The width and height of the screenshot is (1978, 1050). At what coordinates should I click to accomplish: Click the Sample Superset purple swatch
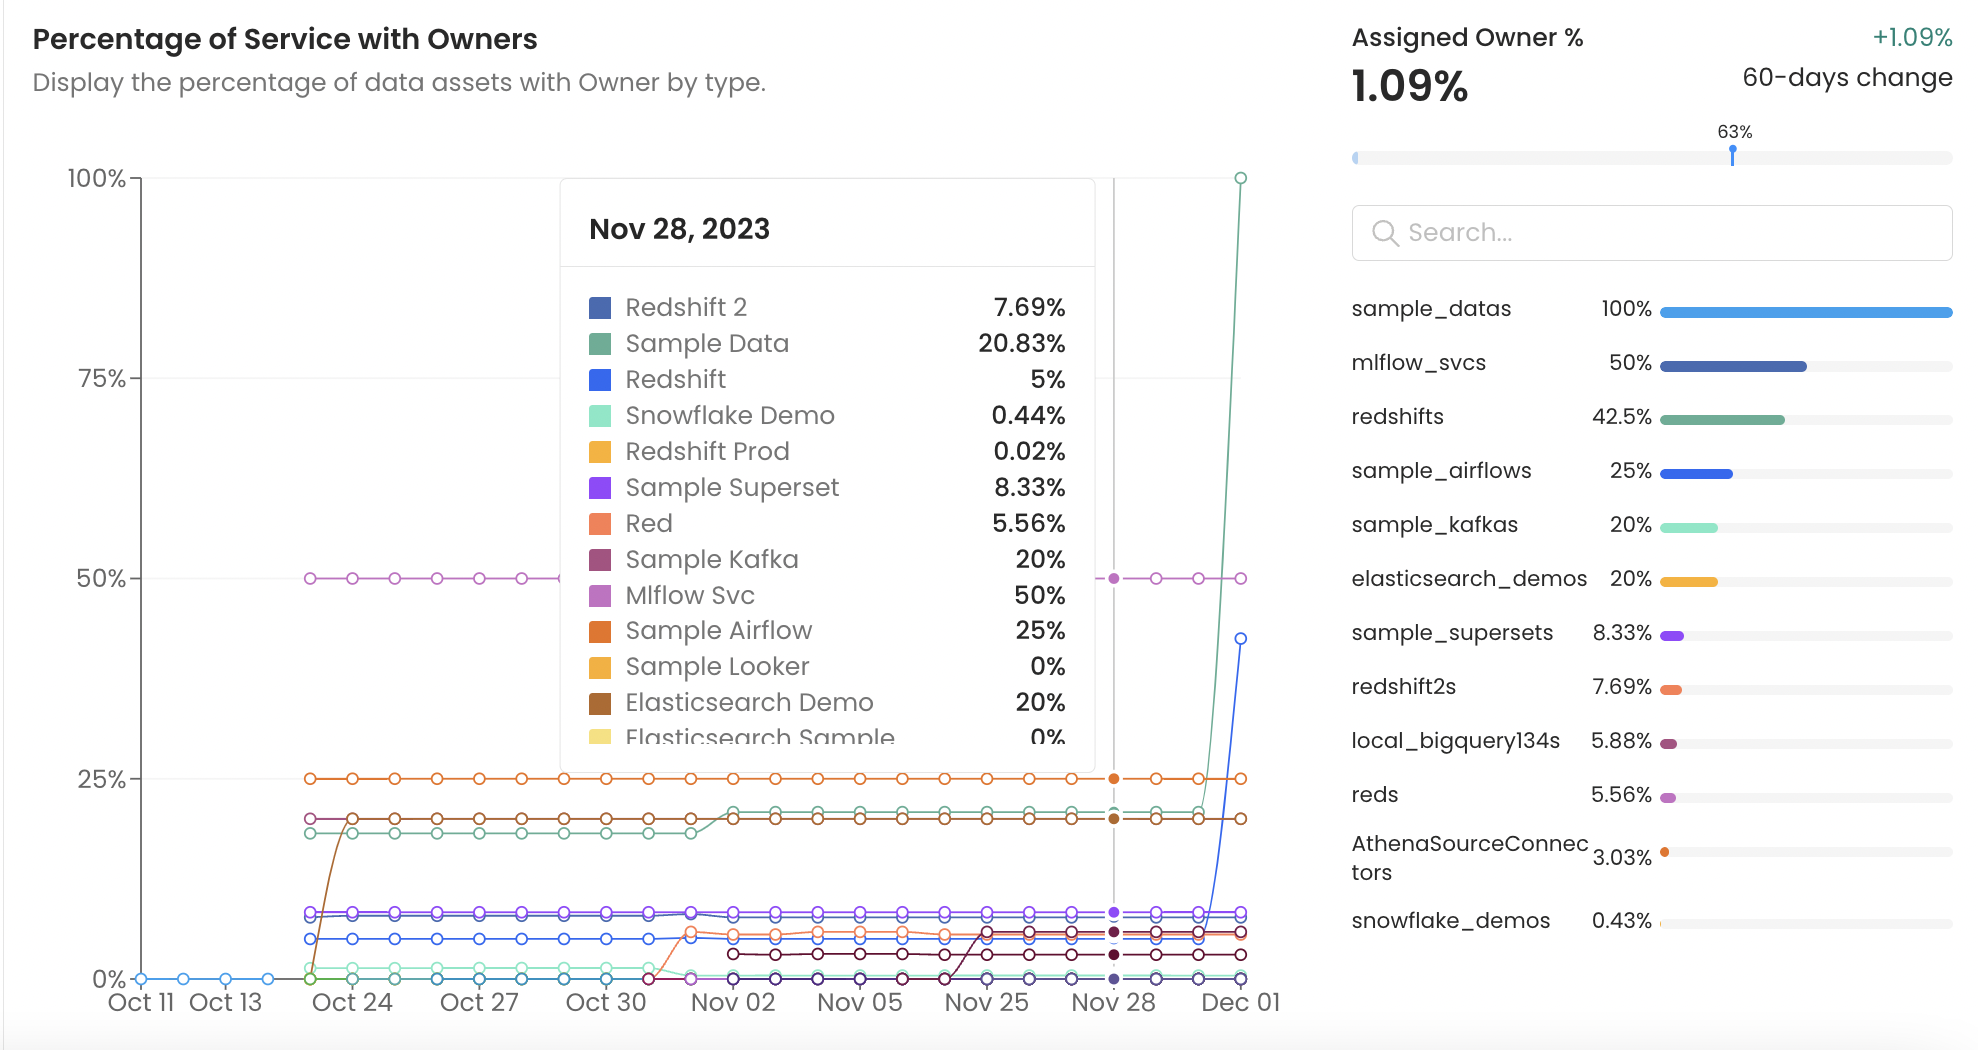(600, 488)
